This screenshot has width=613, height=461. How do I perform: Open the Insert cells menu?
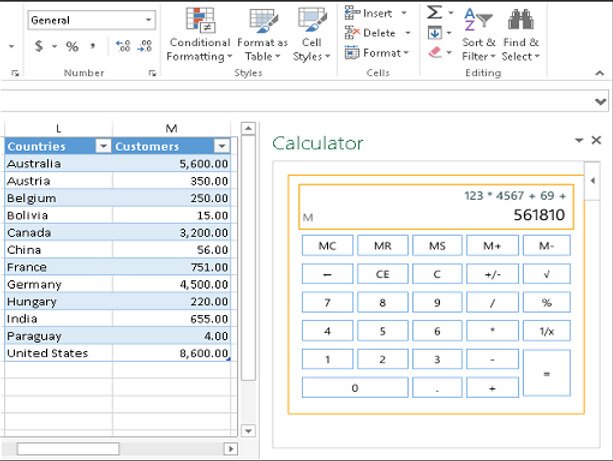pos(376,13)
